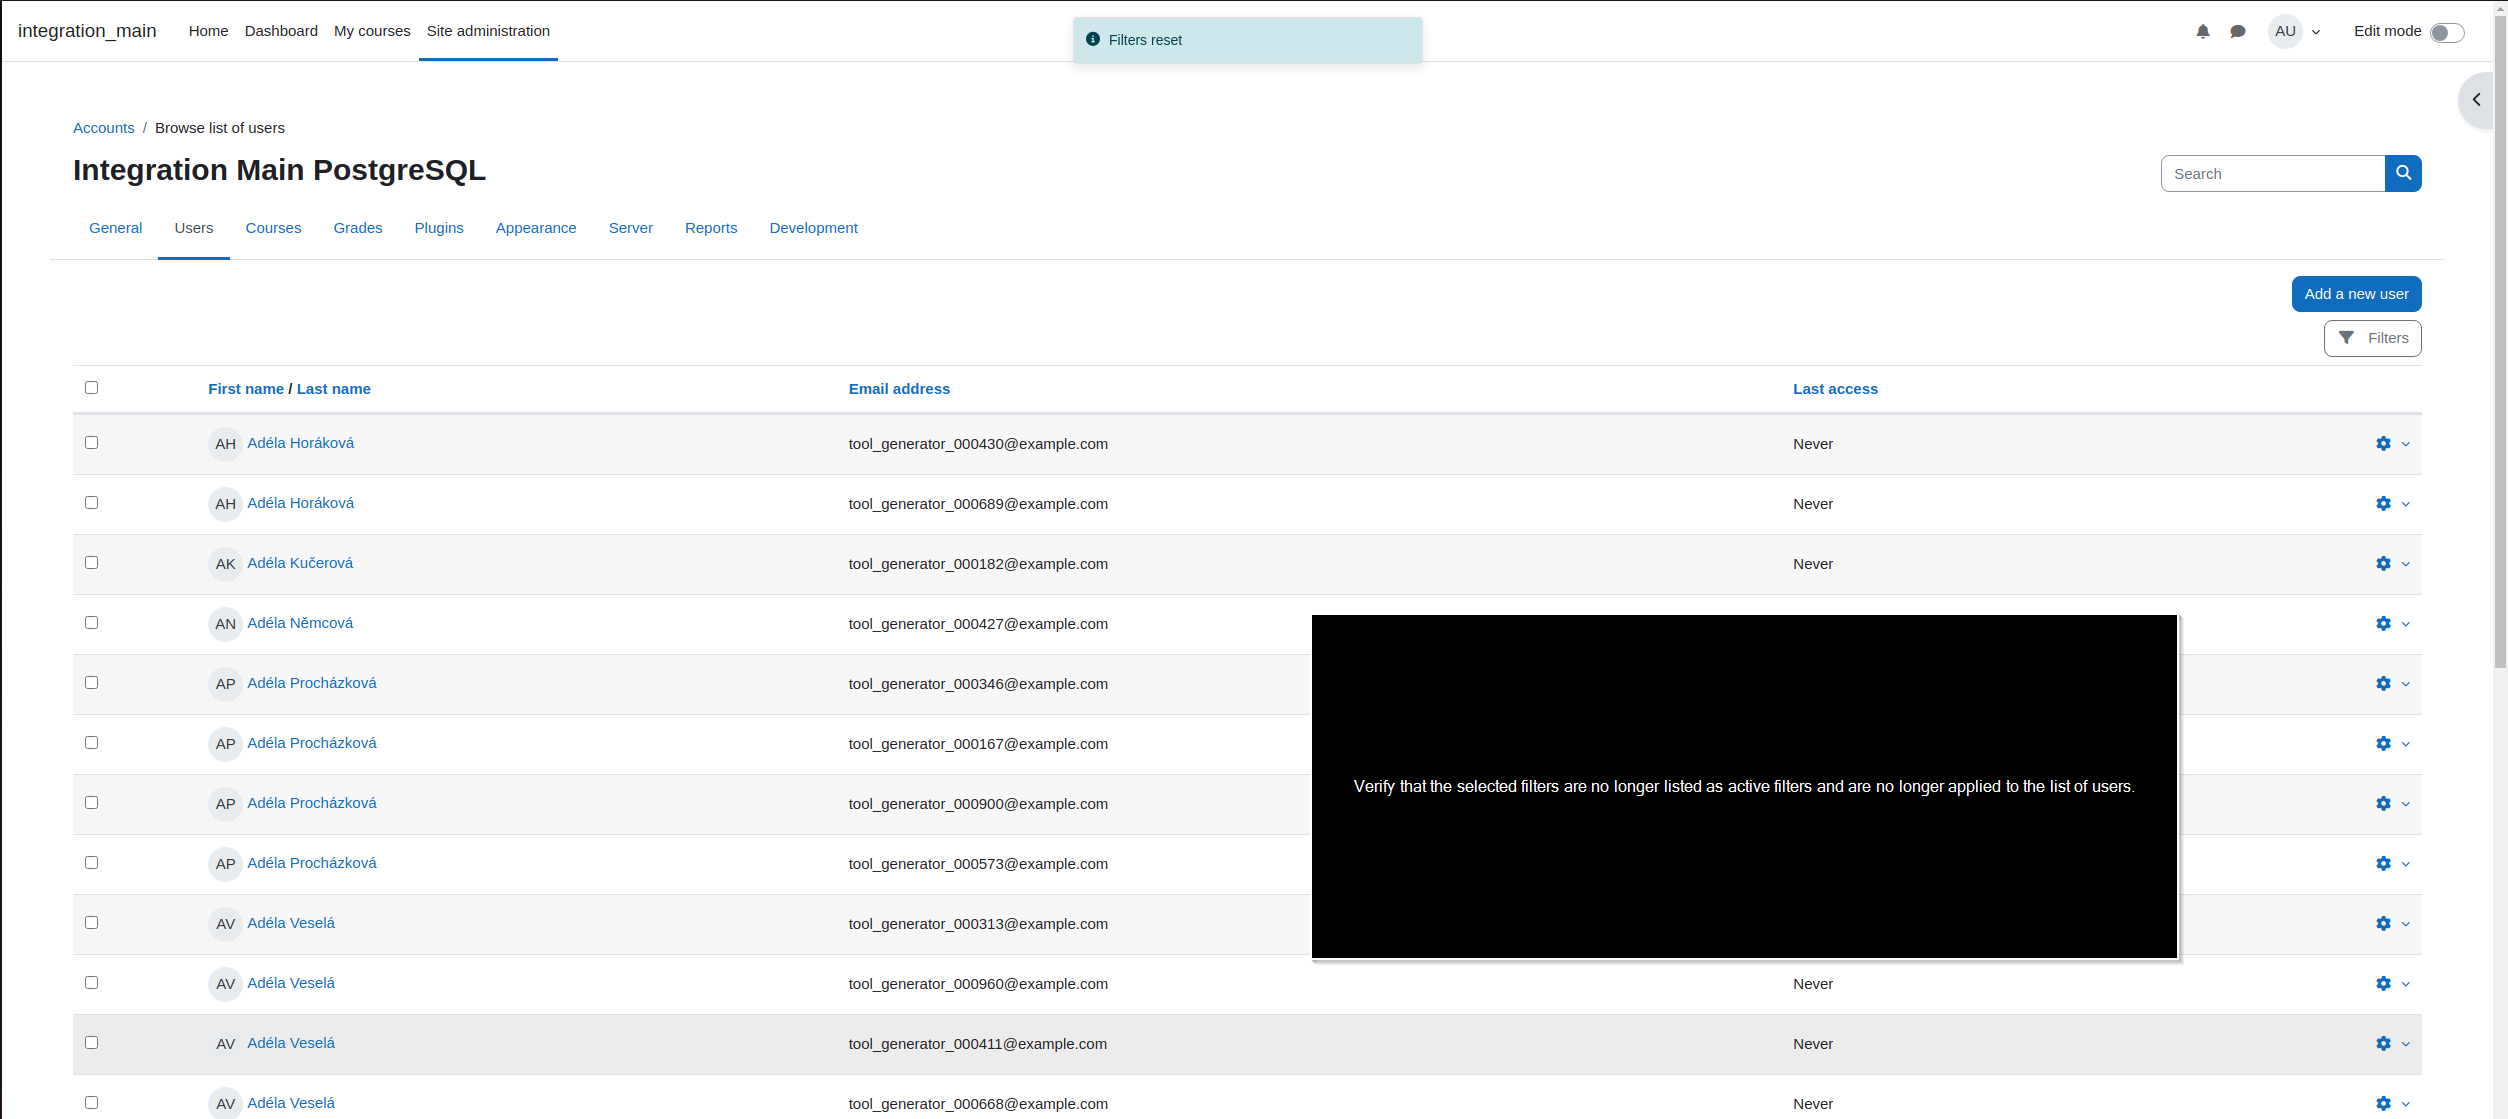Sort by Last name column header

pos(334,389)
